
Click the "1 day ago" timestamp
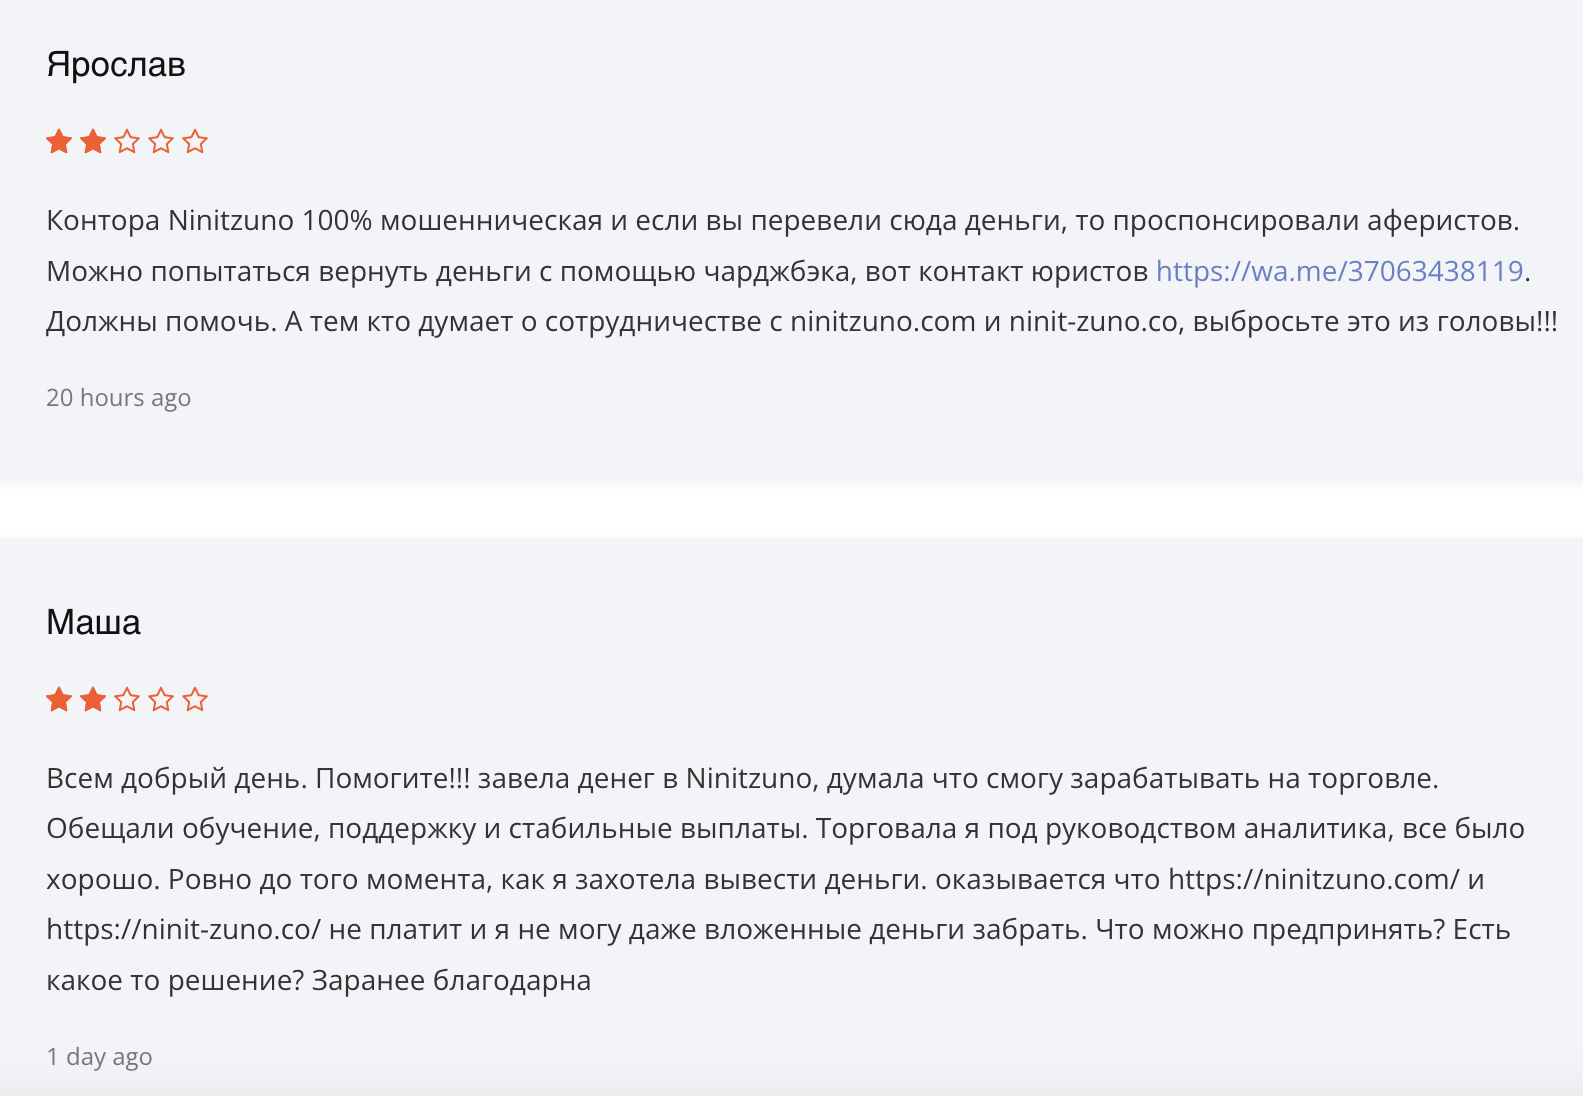pyautogui.click(x=99, y=1057)
